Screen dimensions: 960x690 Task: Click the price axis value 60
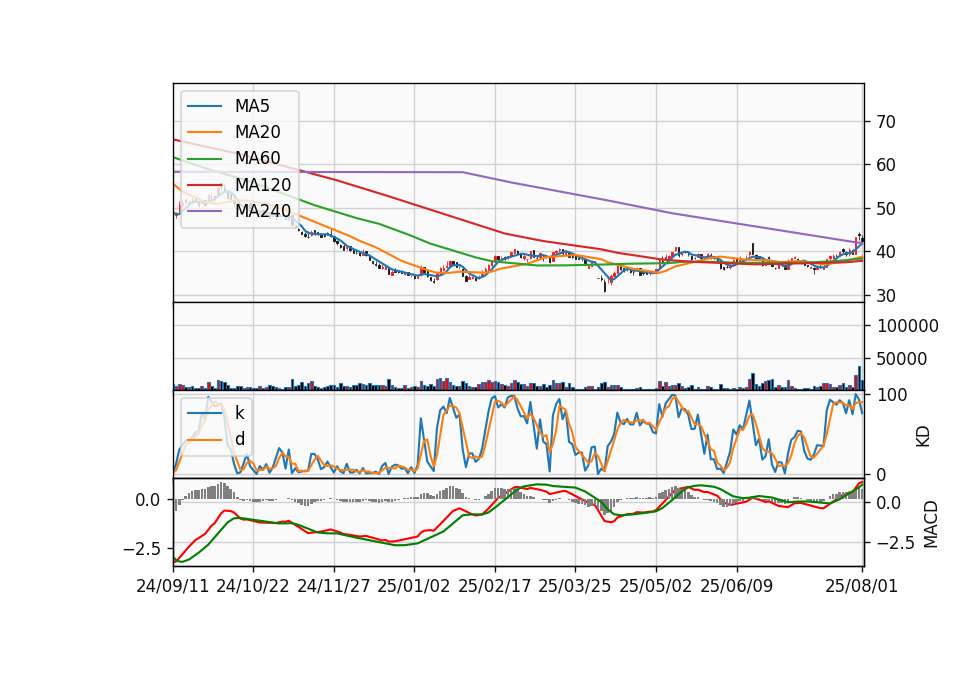click(x=886, y=165)
